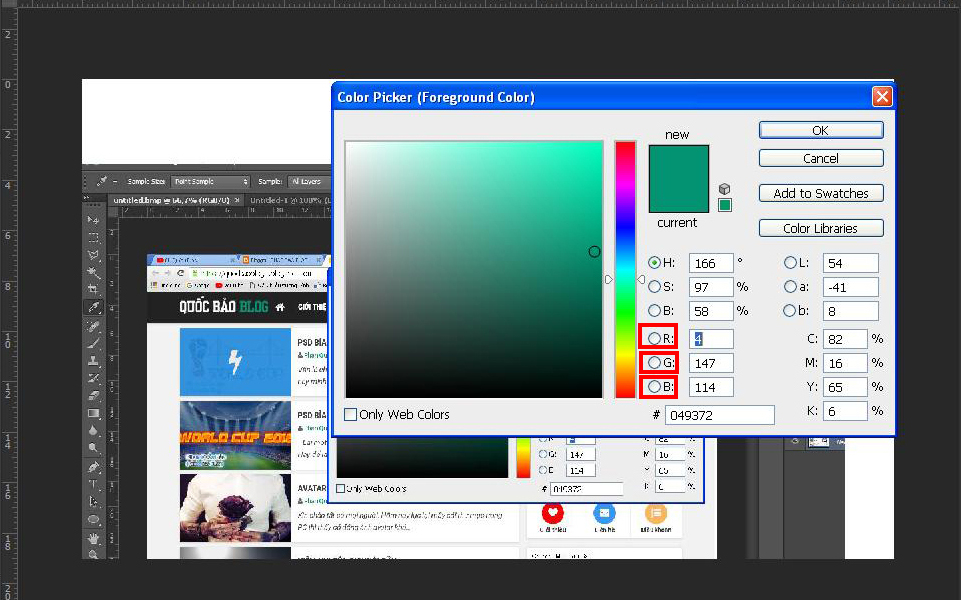Image resolution: width=961 pixels, height=600 pixels.
Task: Select the Hand tool
Action: [x=93, y=537]
